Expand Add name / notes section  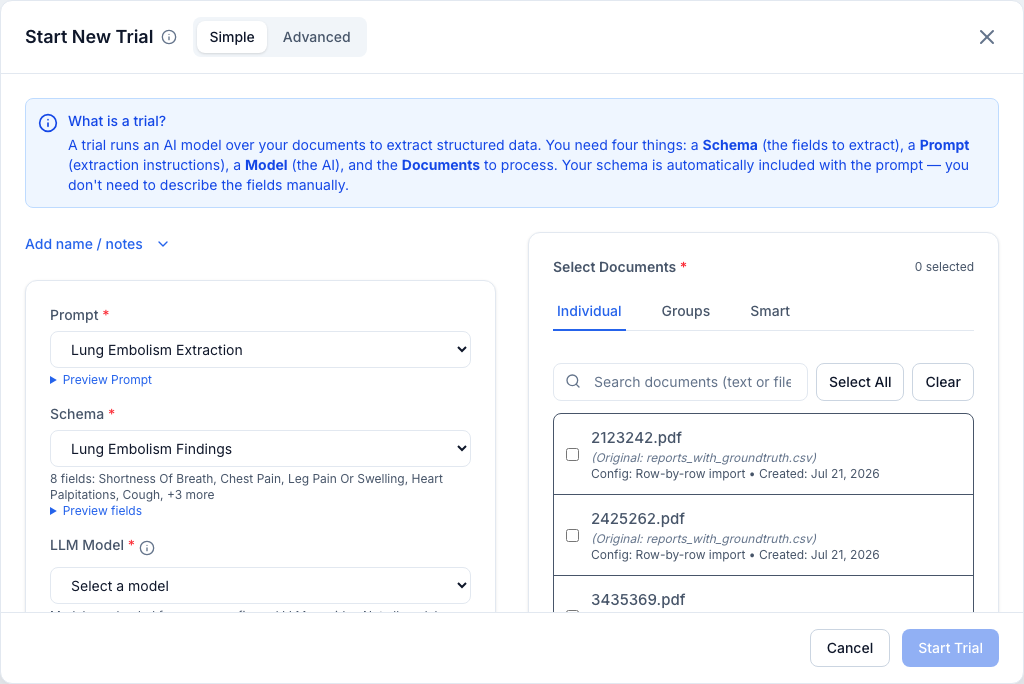(97, 244)
